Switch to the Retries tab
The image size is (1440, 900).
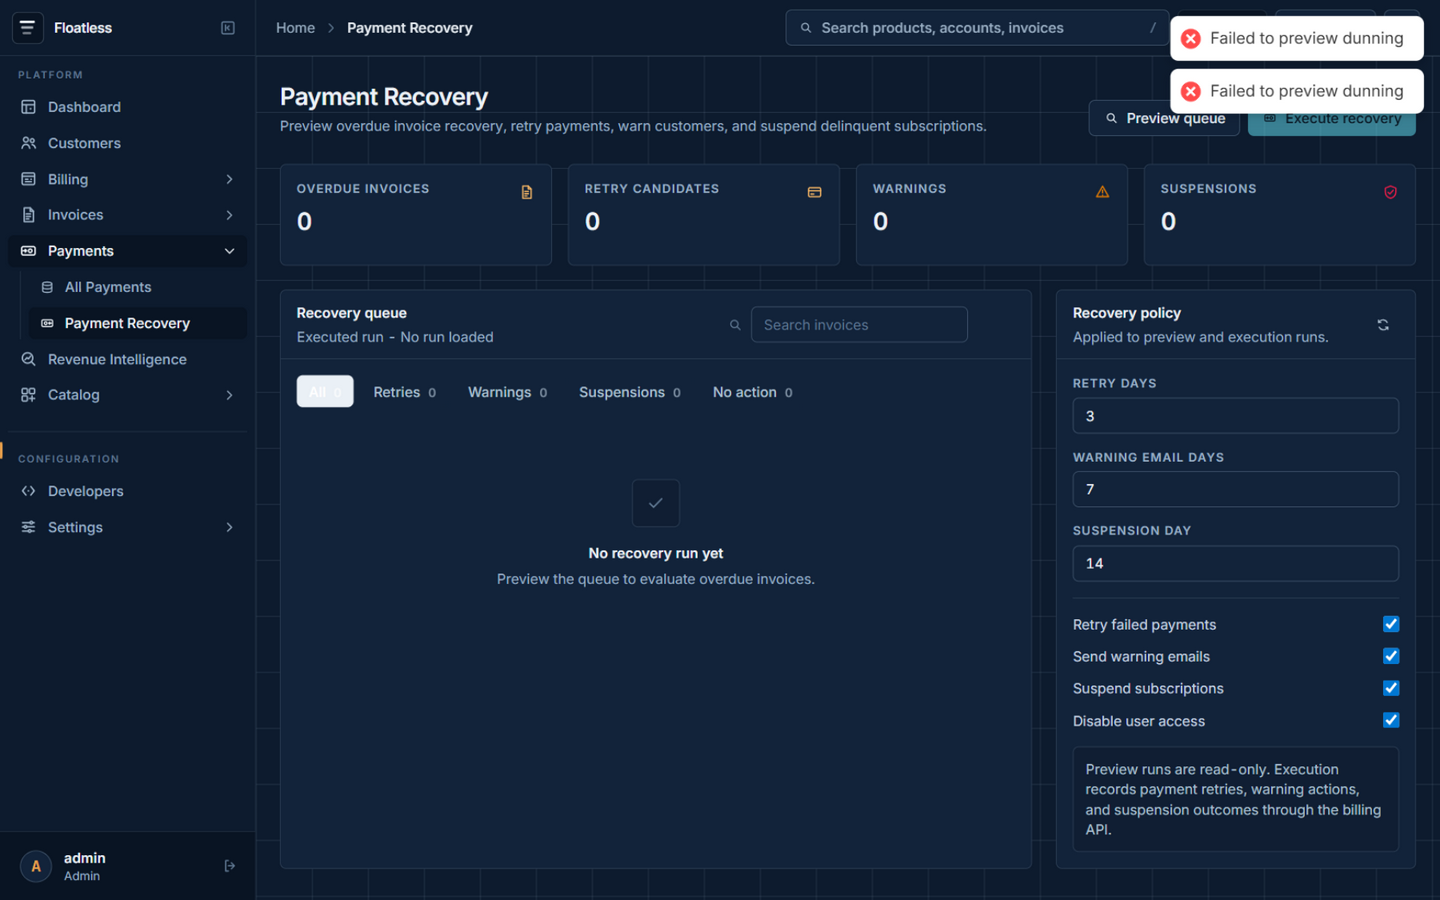click(x=404, y=392)
